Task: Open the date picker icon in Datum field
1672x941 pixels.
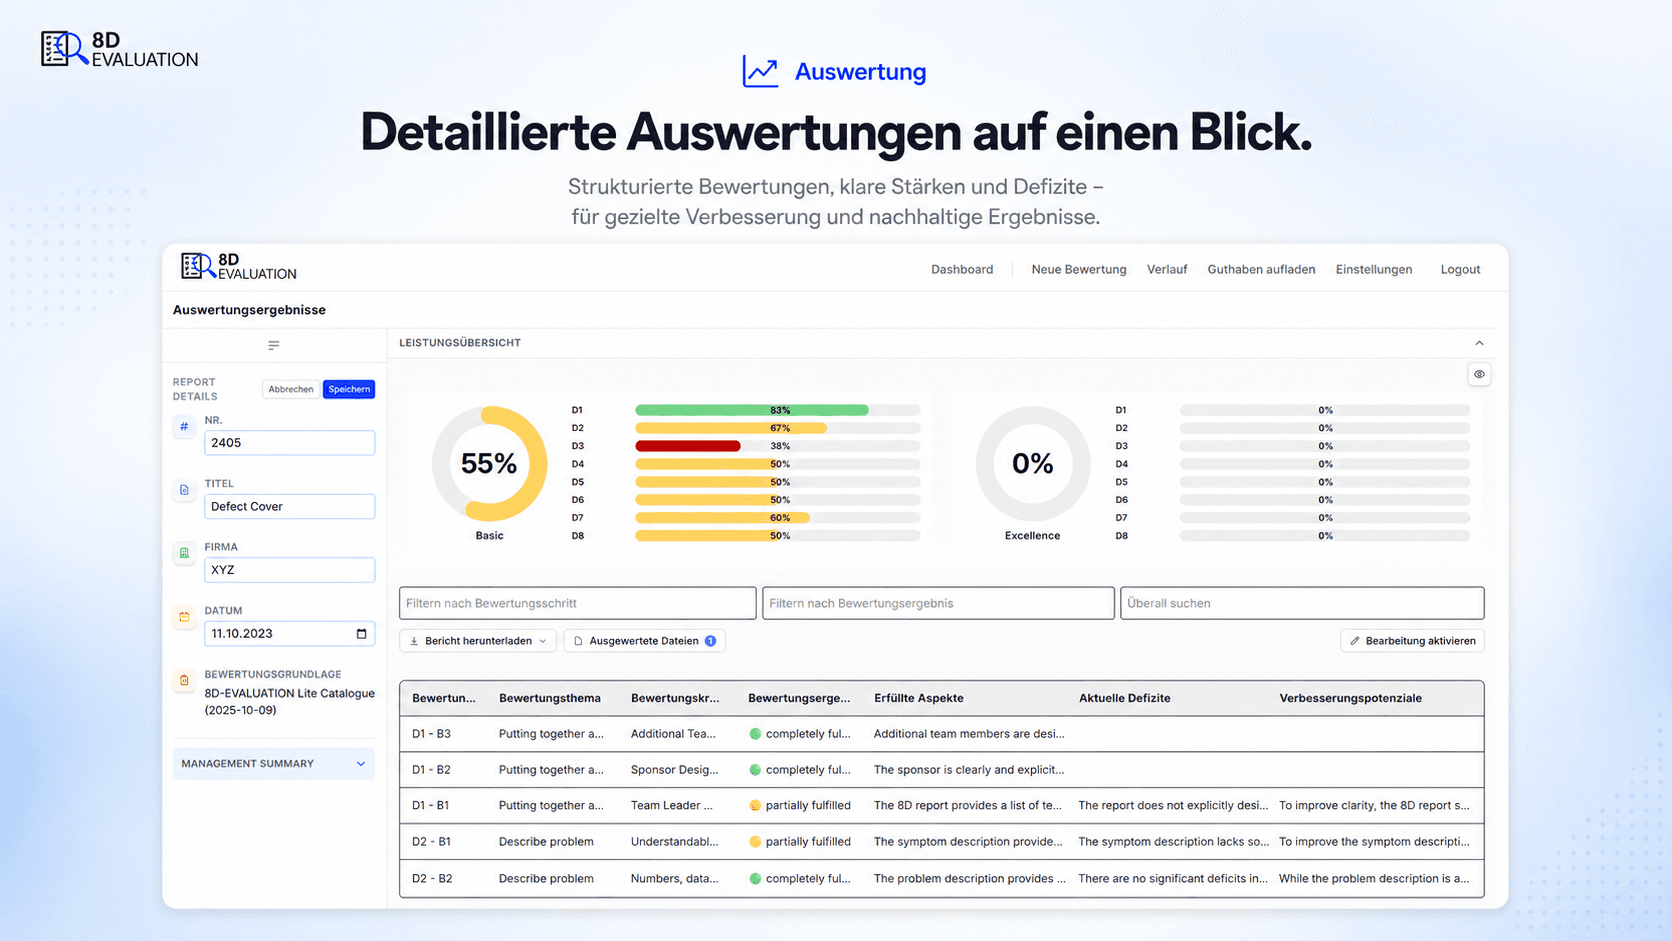Action: point(361,634)
